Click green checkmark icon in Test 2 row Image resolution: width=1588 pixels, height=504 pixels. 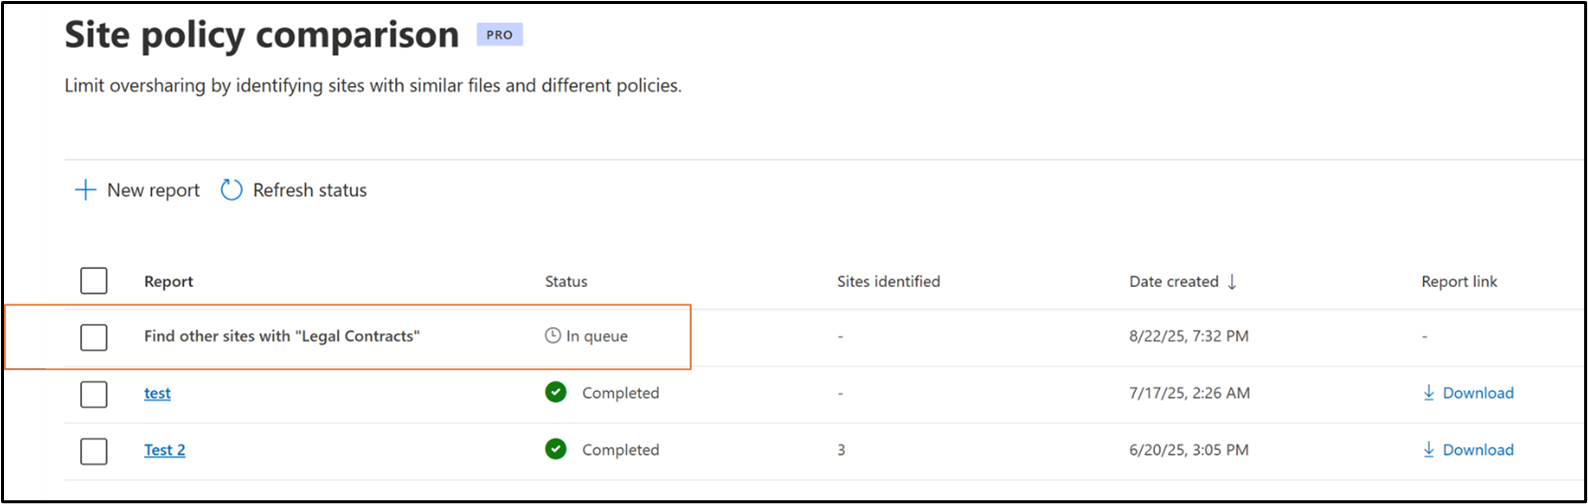point(556,450)
